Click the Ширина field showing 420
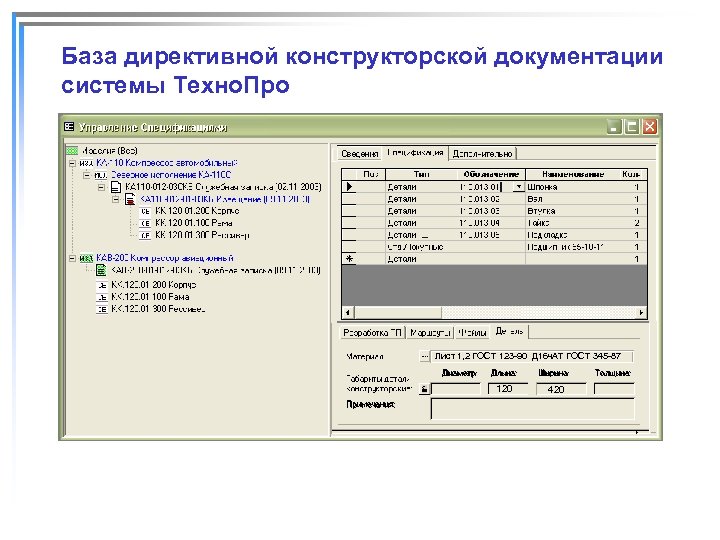The width and height of the screenshot is (720, 540). pos(561,389)
